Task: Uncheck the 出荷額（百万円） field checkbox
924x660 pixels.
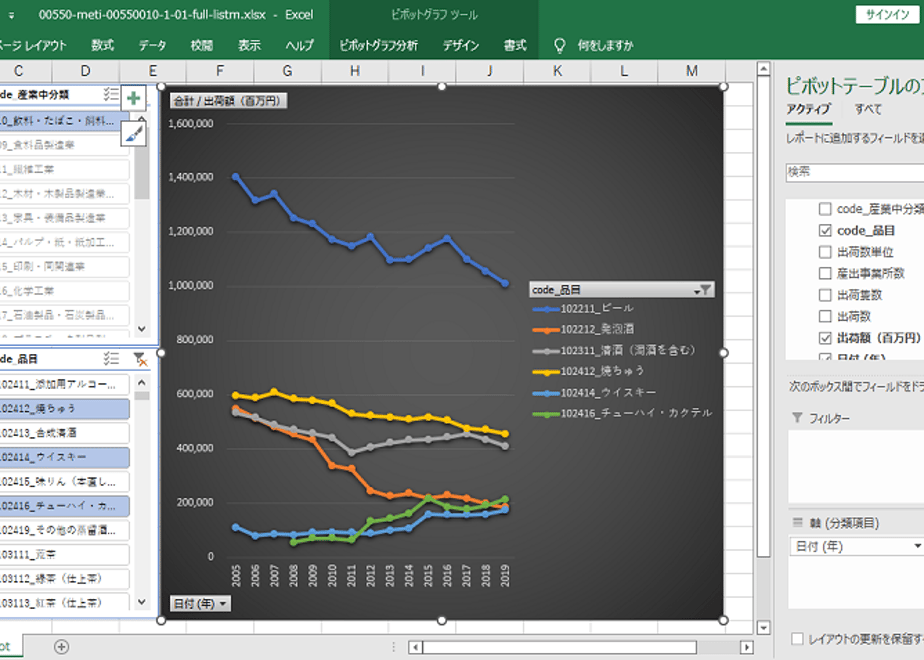Action: click(x=825, y=338)
